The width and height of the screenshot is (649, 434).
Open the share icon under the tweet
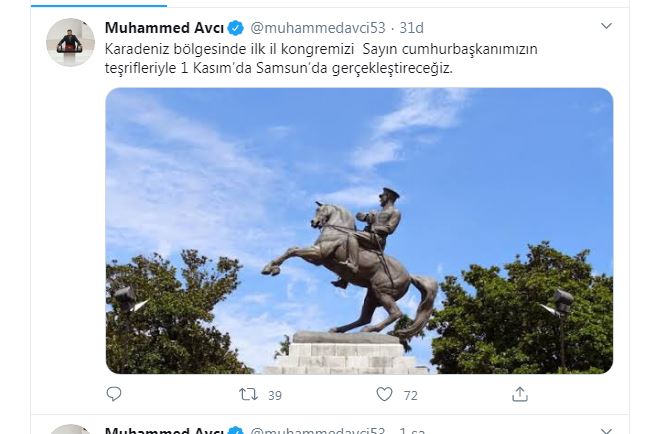[520, 394]
